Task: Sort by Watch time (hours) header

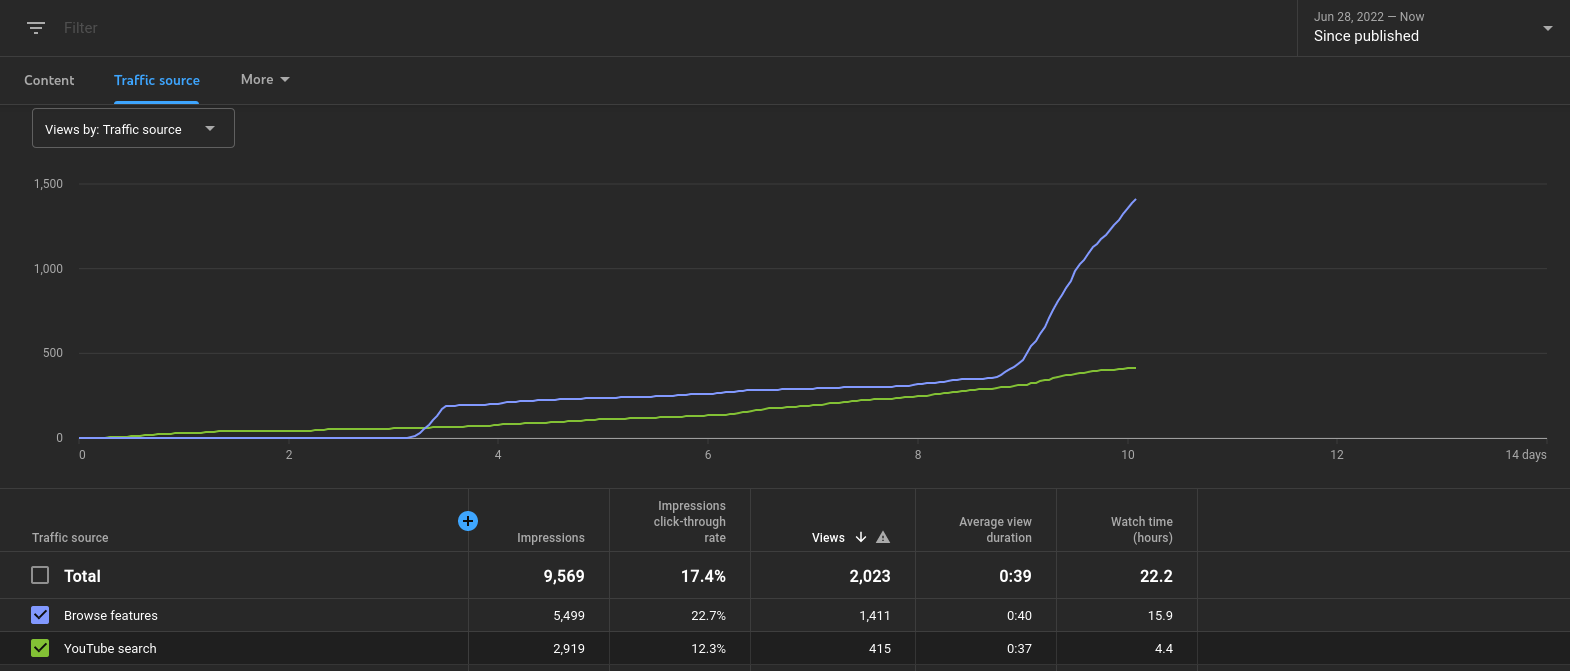Action: pyautogui.click(x=1142, y=529)
